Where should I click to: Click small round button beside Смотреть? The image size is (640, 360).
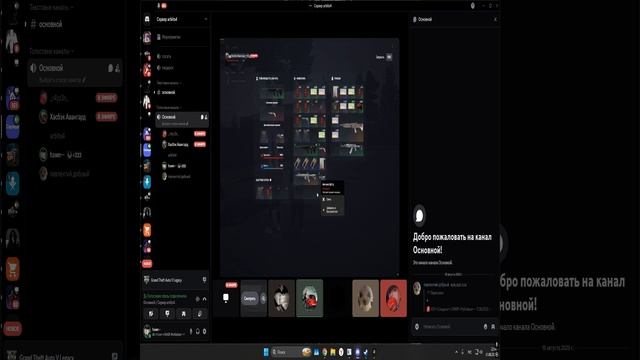(x=263, y=299)
